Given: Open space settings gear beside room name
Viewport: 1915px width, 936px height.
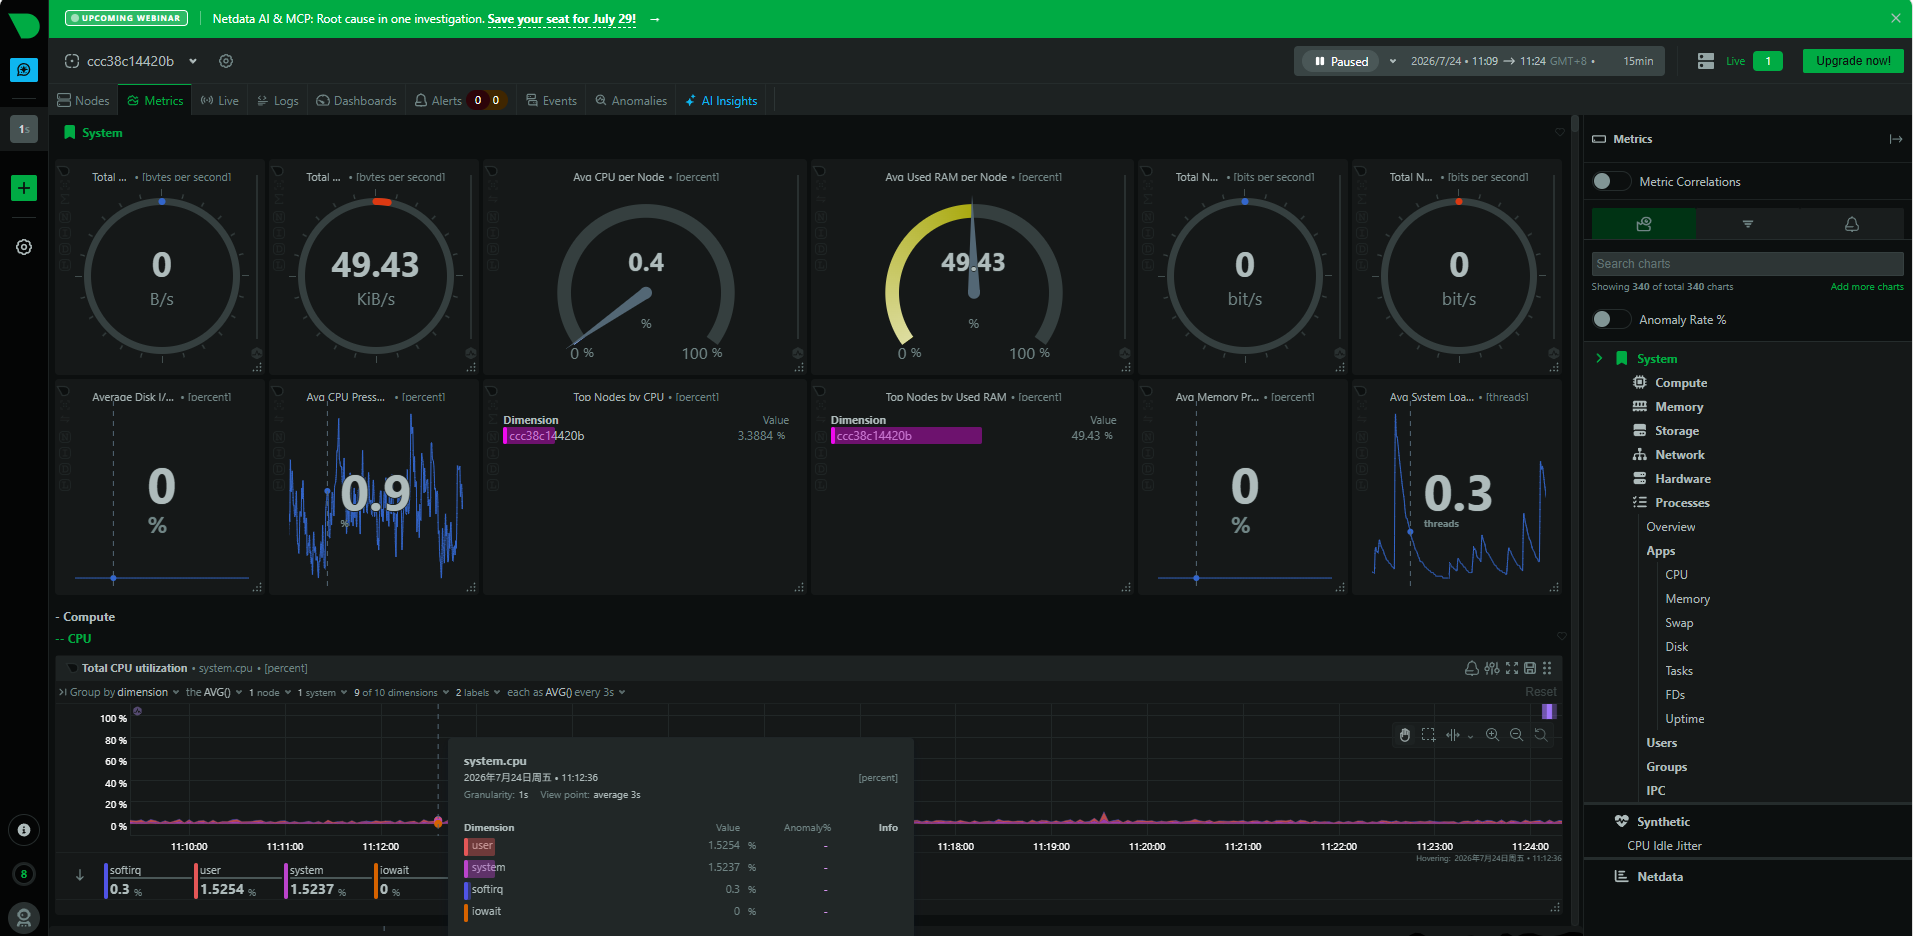Looking at the screenshot, I should pyautogui.click(x=226, y=61).
